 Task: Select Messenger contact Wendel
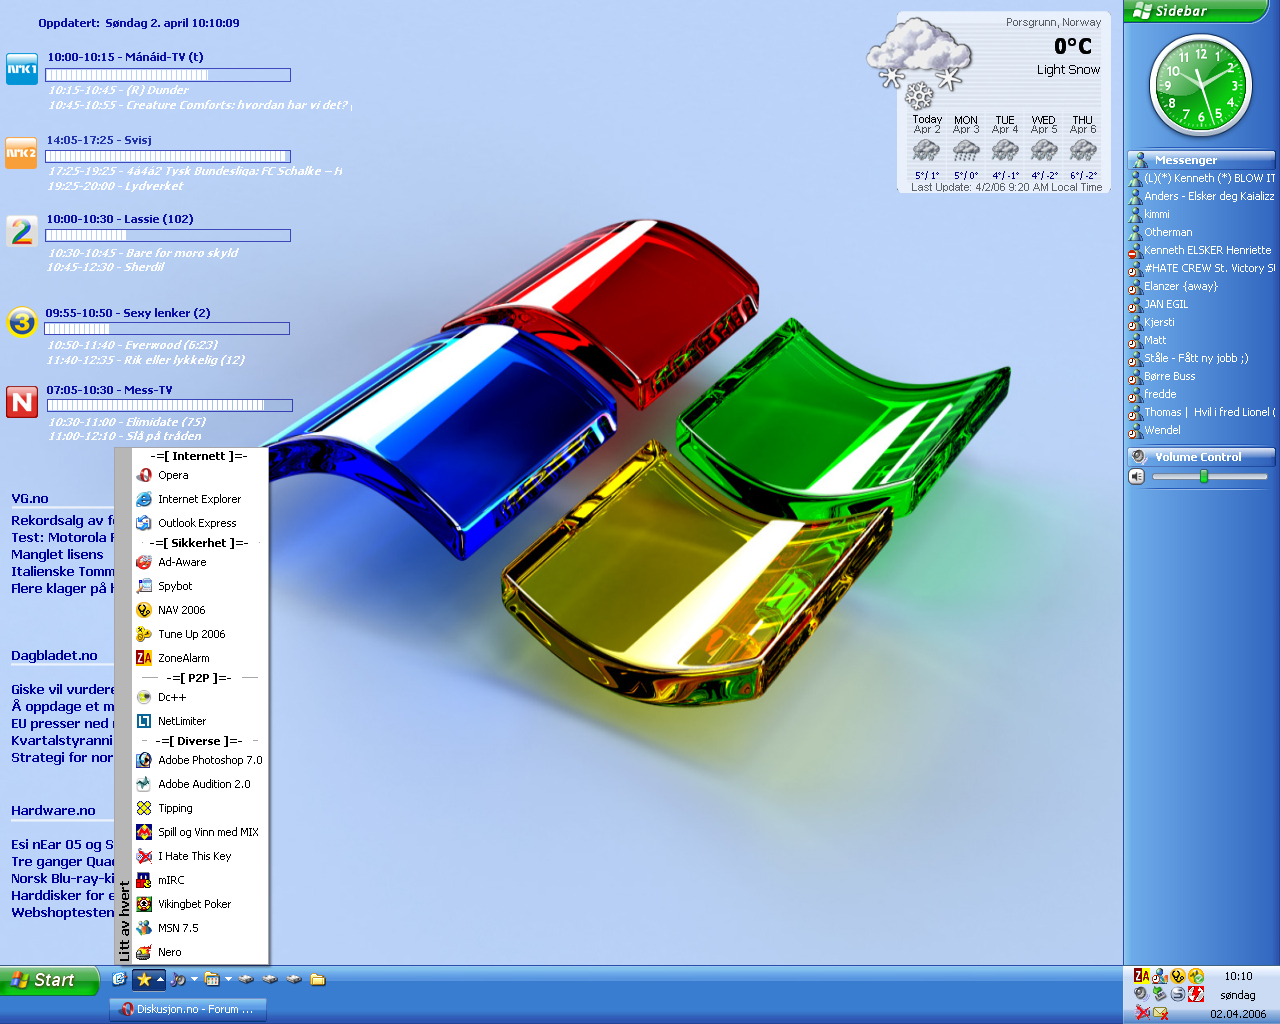click(x=1162, y=430)
